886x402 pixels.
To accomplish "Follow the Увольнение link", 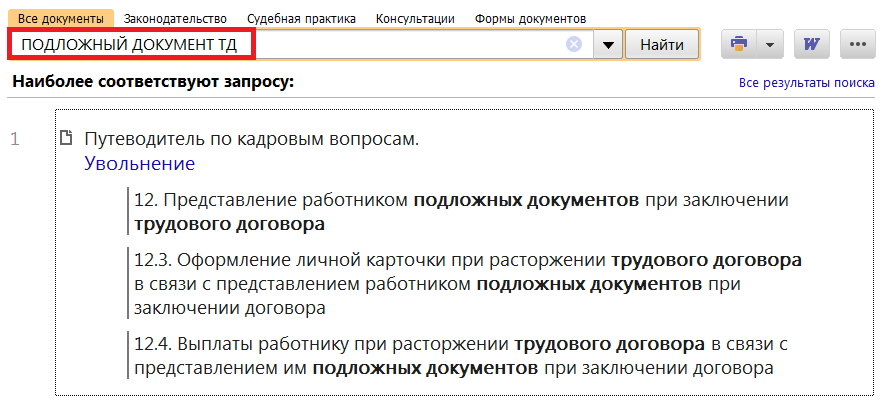I will point(139,164).
